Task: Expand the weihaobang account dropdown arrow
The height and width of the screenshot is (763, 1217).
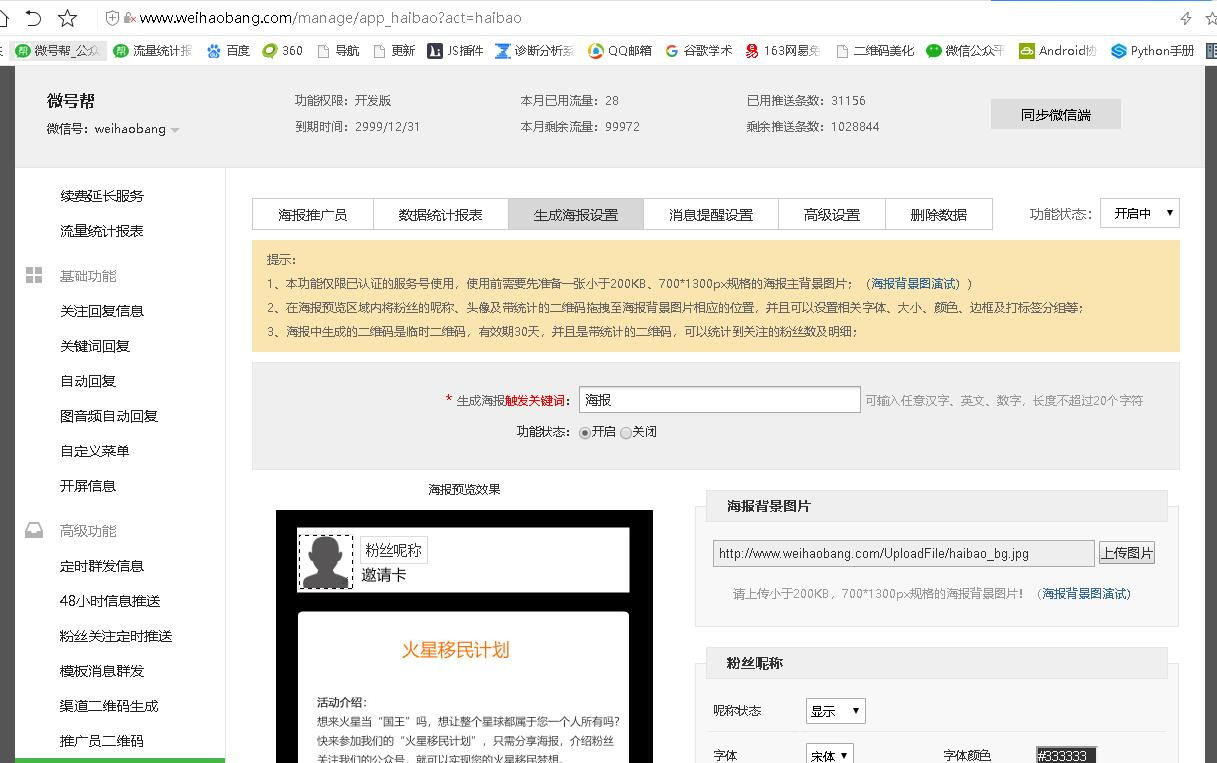Action: click(x=175, y=130)
